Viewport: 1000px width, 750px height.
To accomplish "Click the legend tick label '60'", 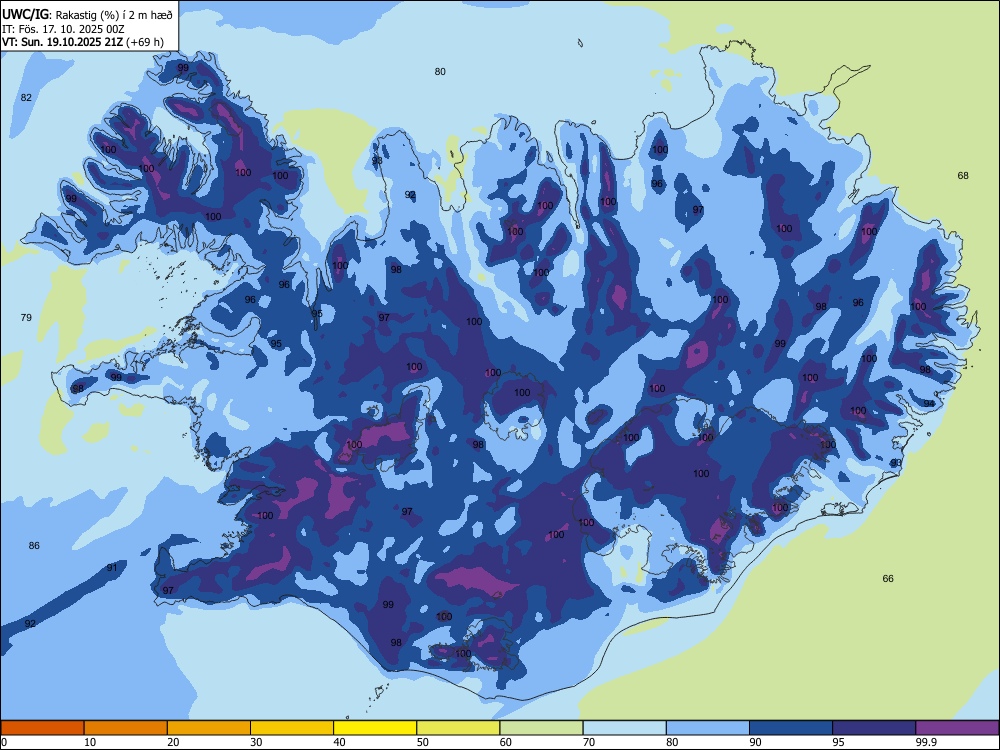I will 506,742.
